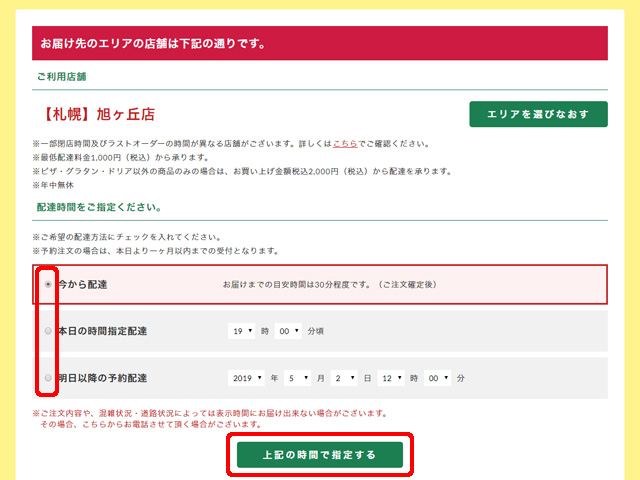The width and height of the screenshot is (640, 480).
Task: Open the minute dropdown in the 明日以降 reservation row
Action: pyautogui.click(x=438, y=378)
